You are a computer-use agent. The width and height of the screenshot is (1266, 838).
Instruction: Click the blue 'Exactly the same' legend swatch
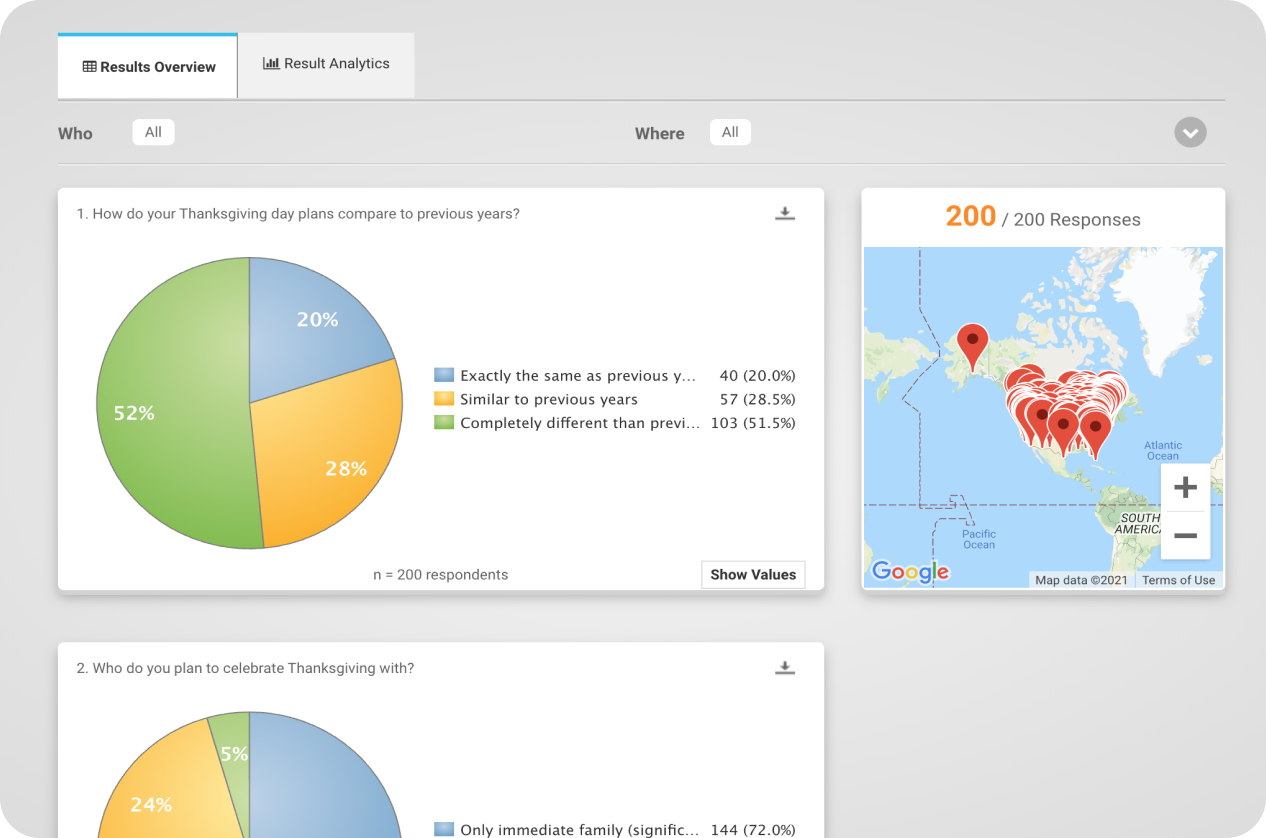click(x=444, y=376)
